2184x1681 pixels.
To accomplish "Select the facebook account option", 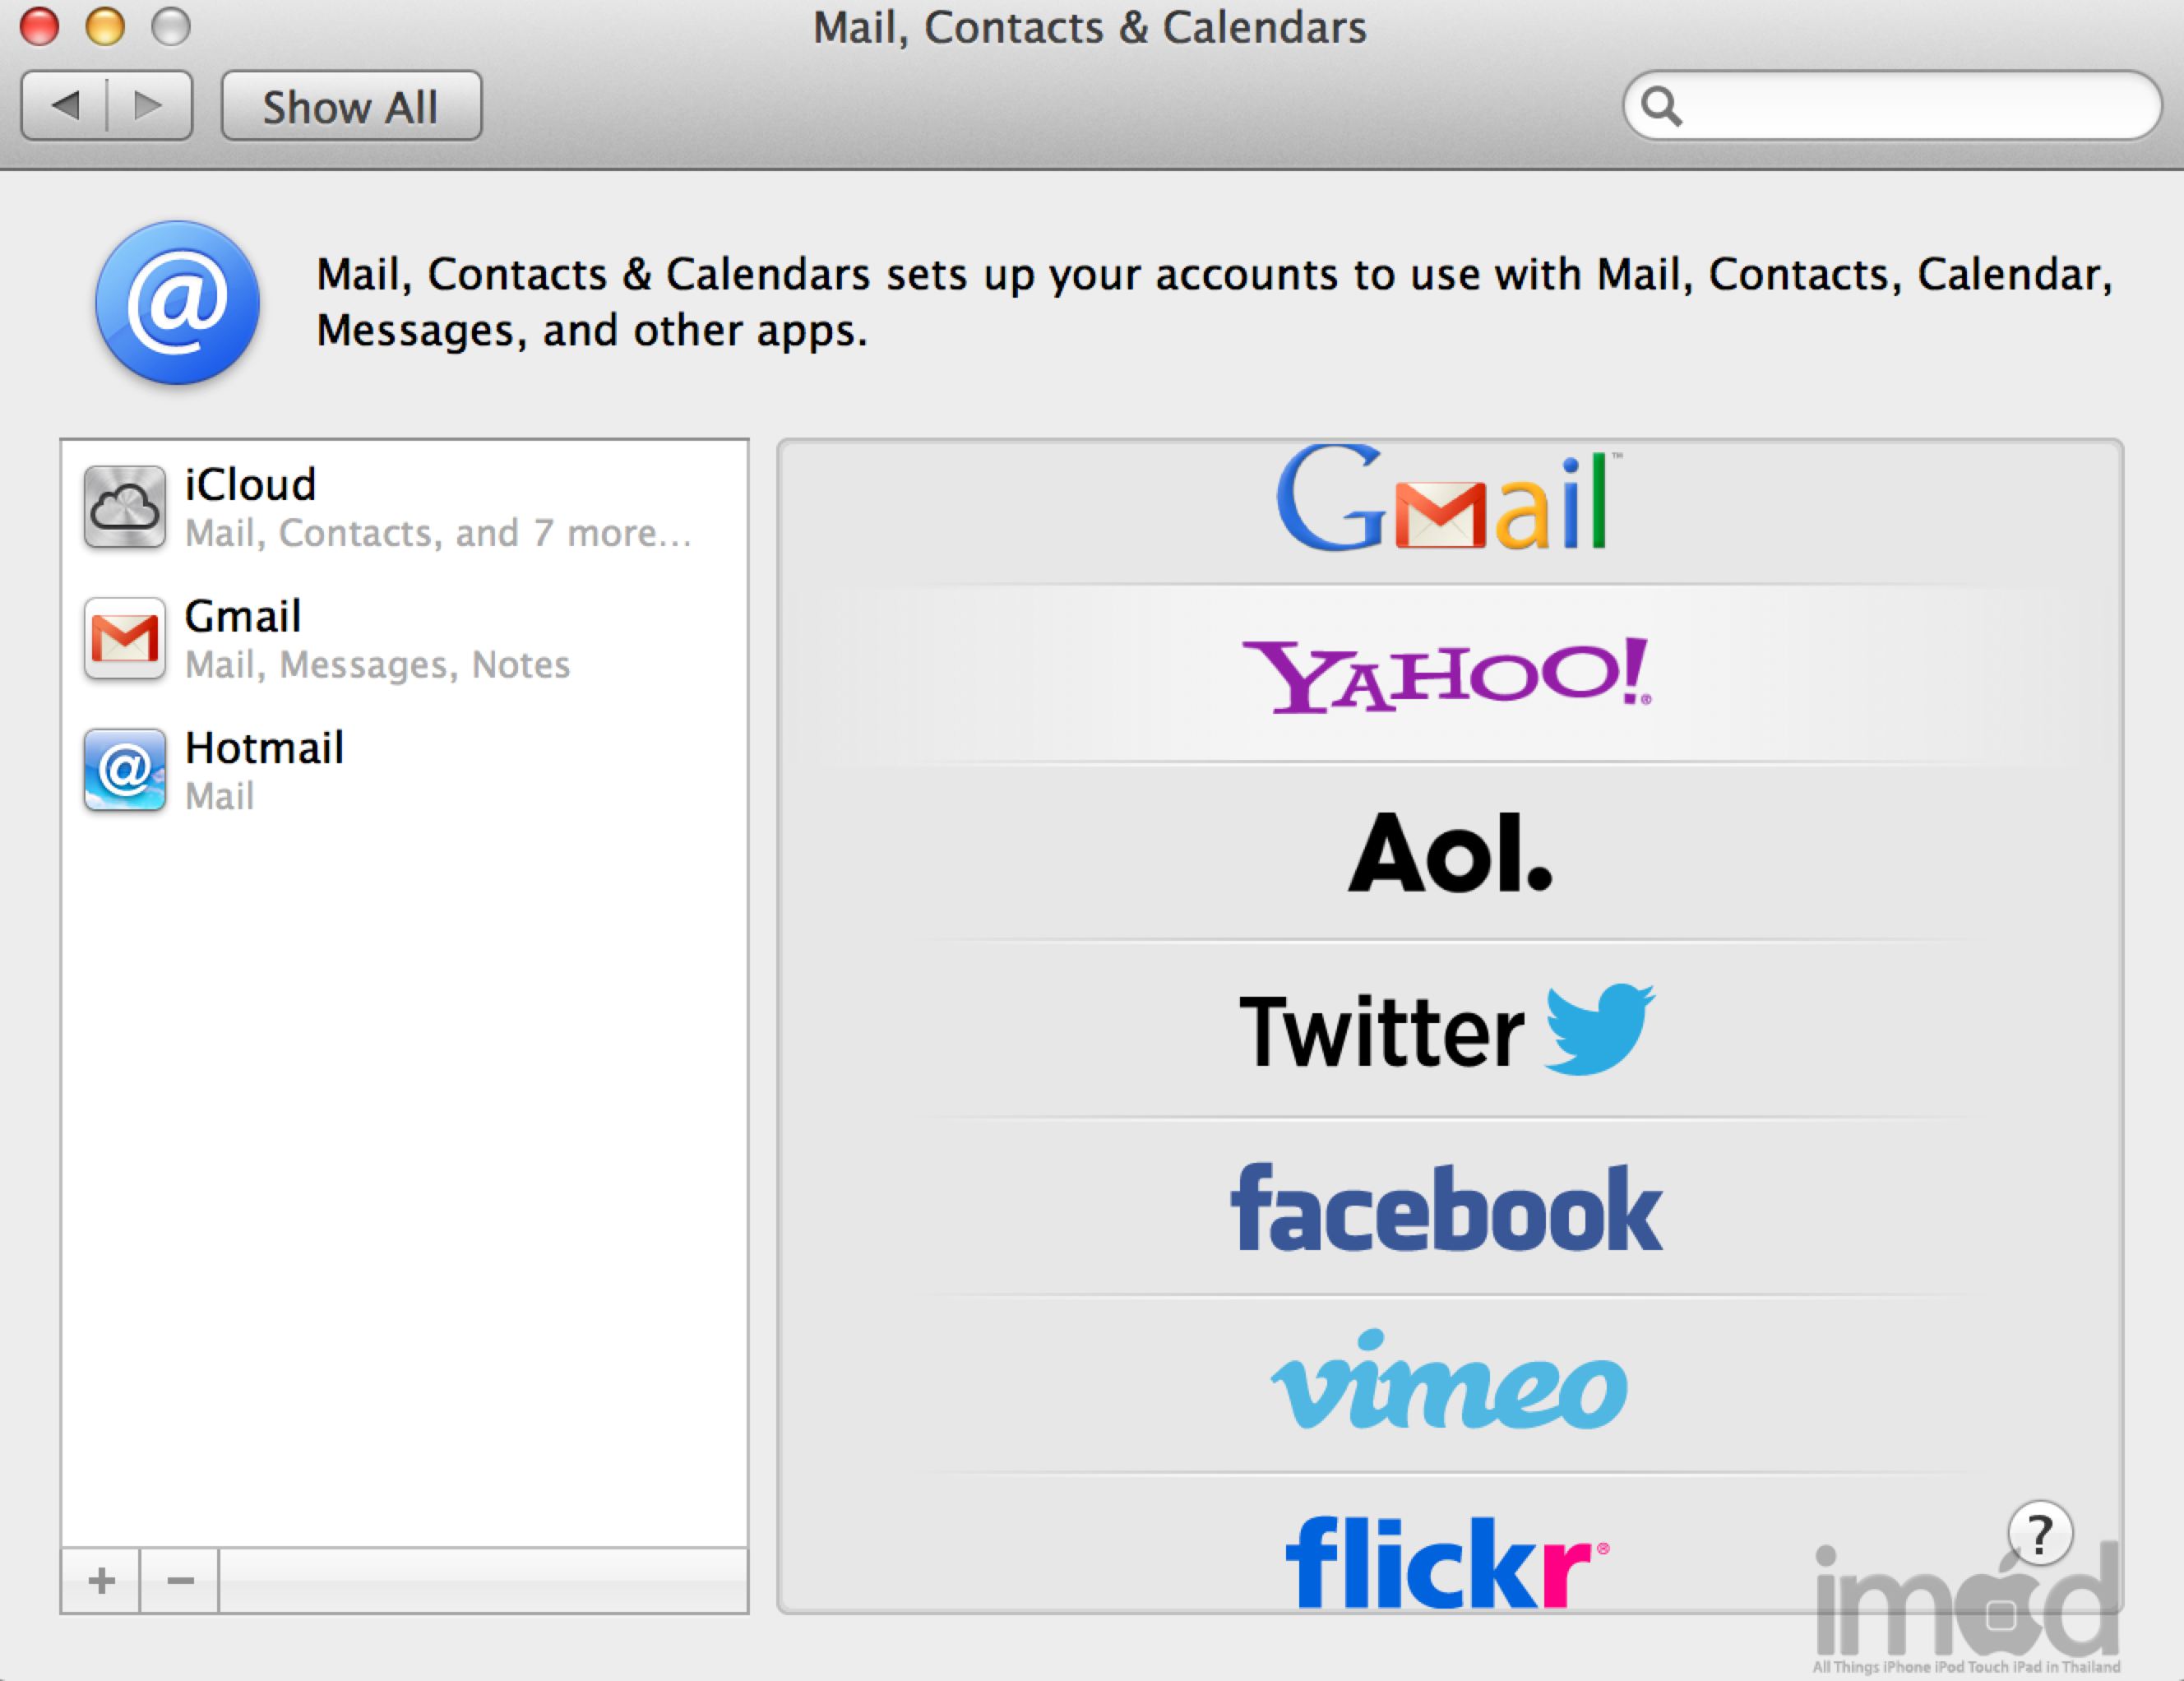I will click(1446, 1208).
